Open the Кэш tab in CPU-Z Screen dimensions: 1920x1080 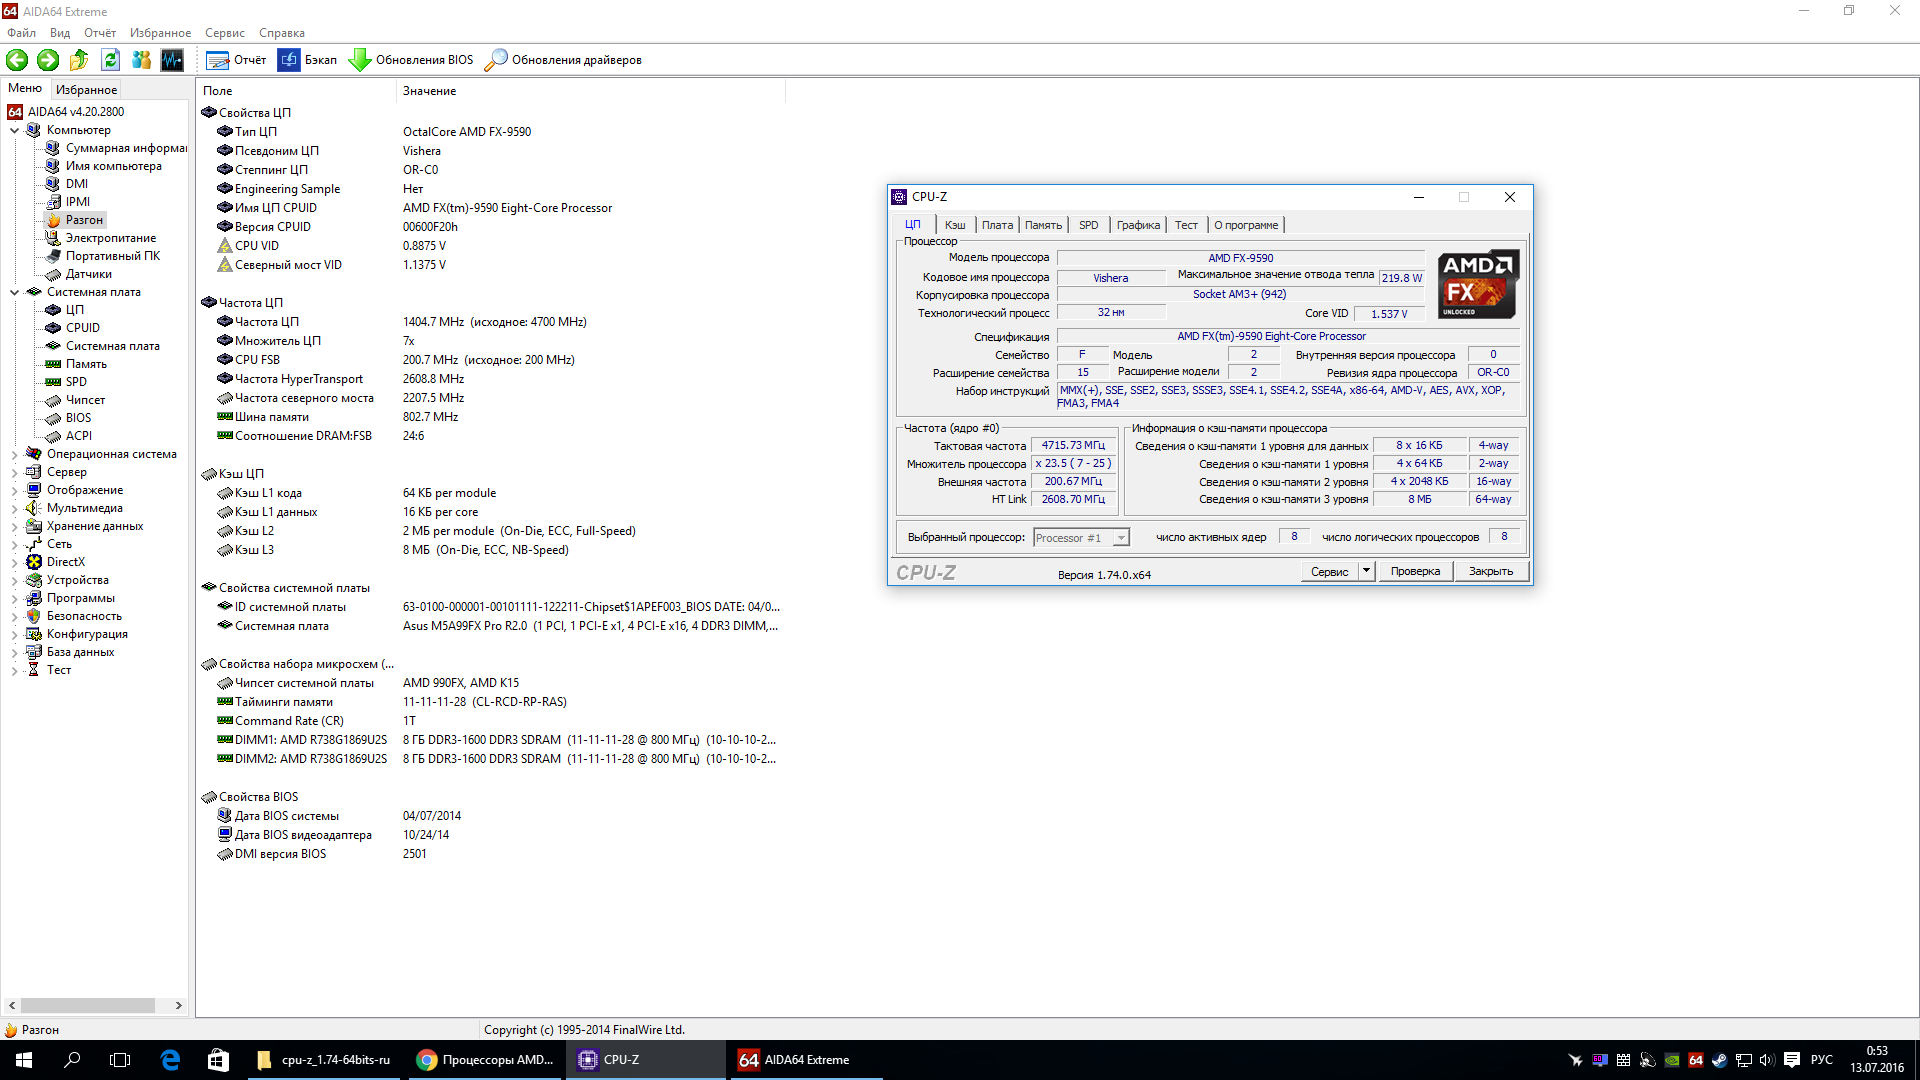(x=955, y=225)
